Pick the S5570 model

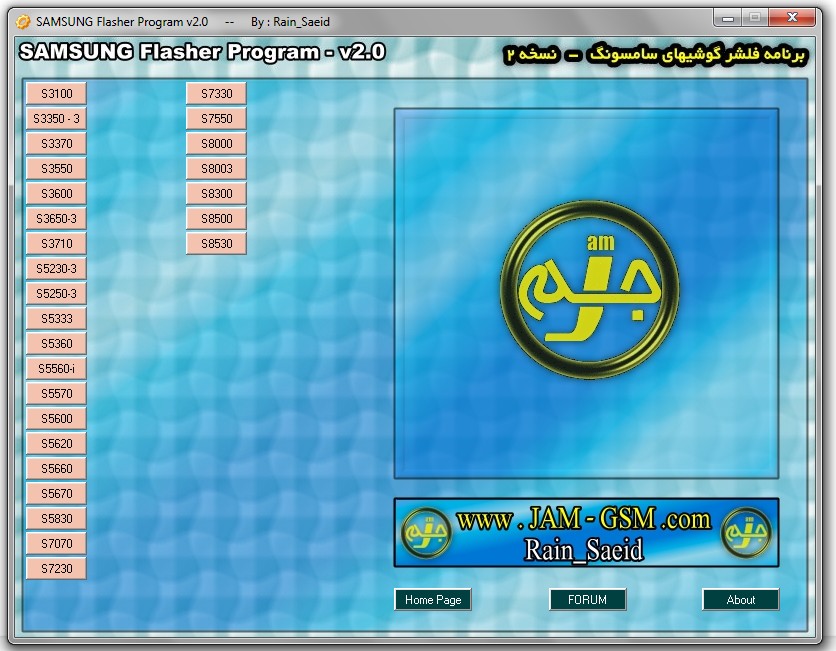(57, 394)
